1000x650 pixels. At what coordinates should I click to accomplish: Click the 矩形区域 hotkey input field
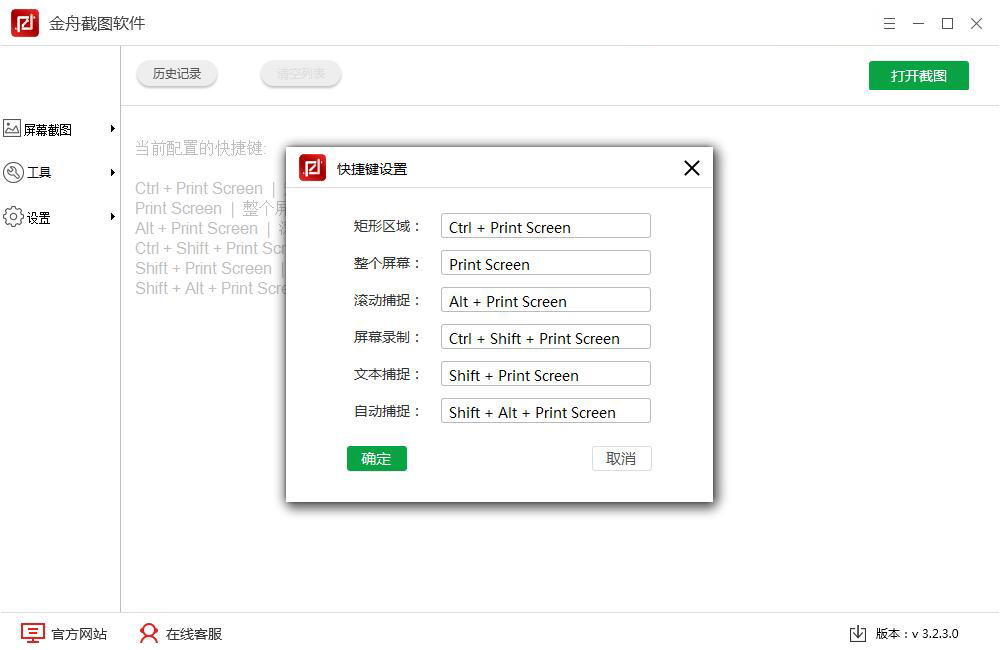point(545,226)
